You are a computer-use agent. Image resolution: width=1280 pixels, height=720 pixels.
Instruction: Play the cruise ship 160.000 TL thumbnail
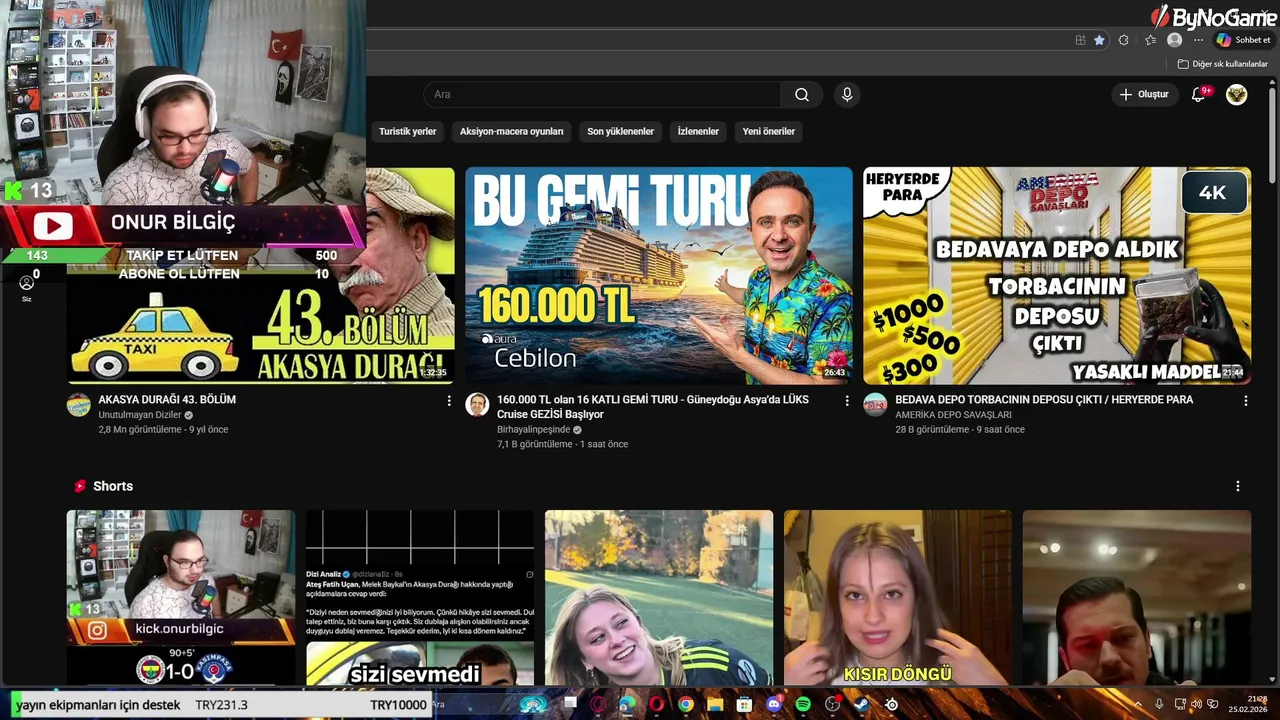pyautogui.click(x=659, y=275)
